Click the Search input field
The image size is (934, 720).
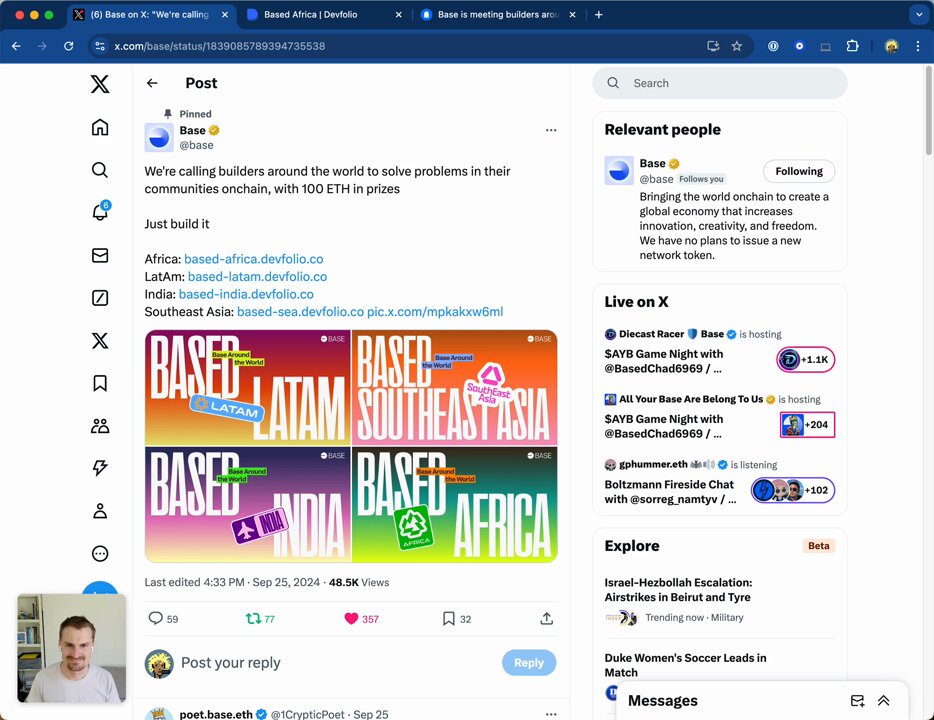pyautogui.click(x=720, y=83)
